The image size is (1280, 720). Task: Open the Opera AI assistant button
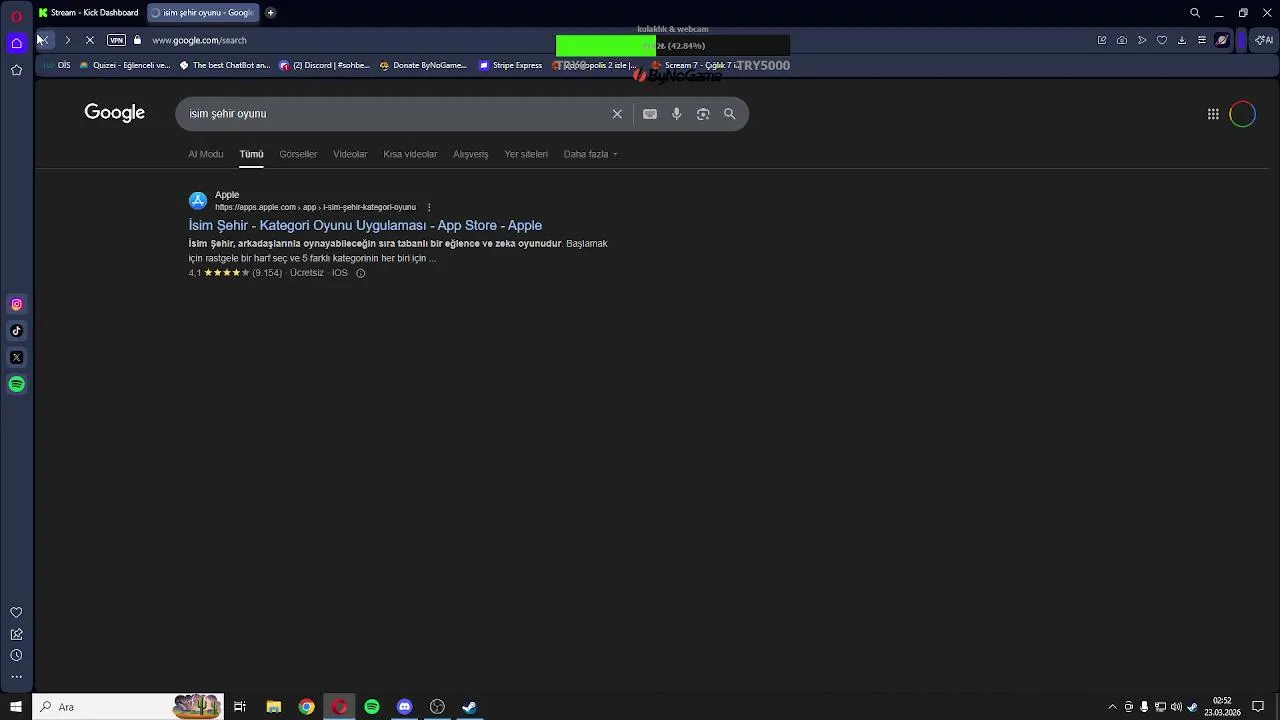[1264, 40]
